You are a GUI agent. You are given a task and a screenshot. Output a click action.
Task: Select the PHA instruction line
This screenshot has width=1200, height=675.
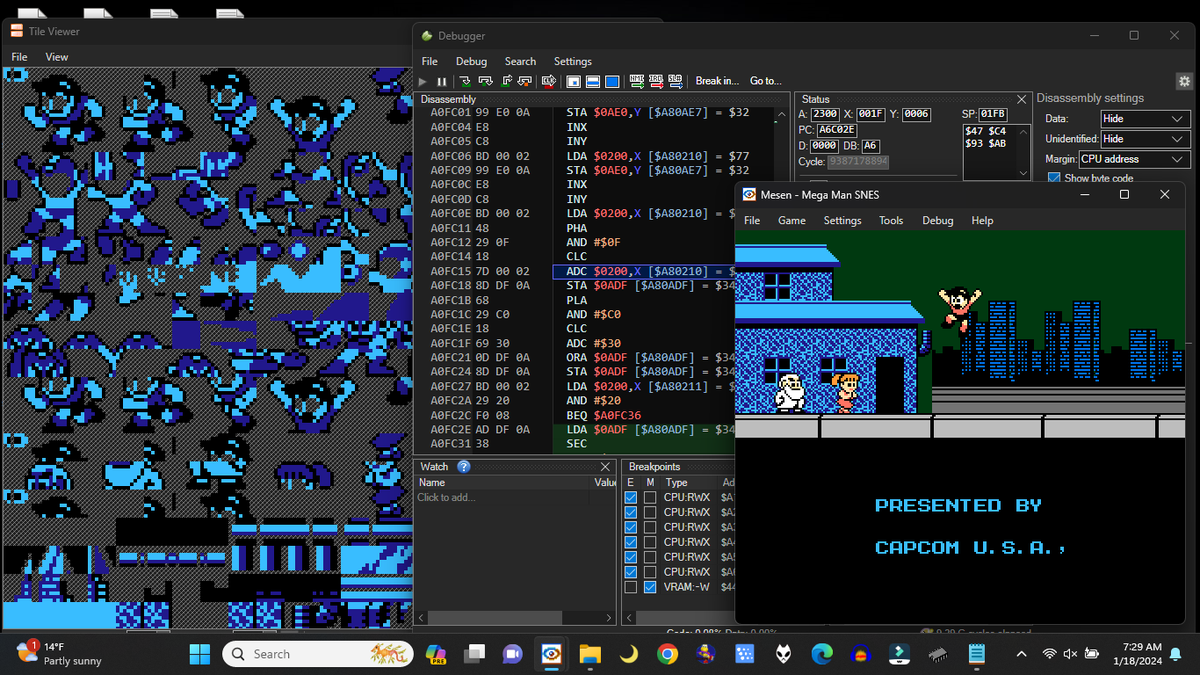[576, 228]
